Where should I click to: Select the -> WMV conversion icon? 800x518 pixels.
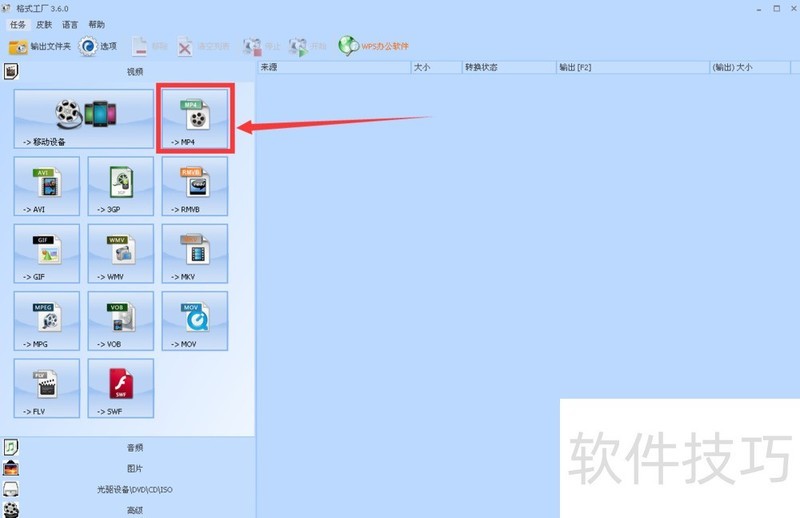coord(121,254)
